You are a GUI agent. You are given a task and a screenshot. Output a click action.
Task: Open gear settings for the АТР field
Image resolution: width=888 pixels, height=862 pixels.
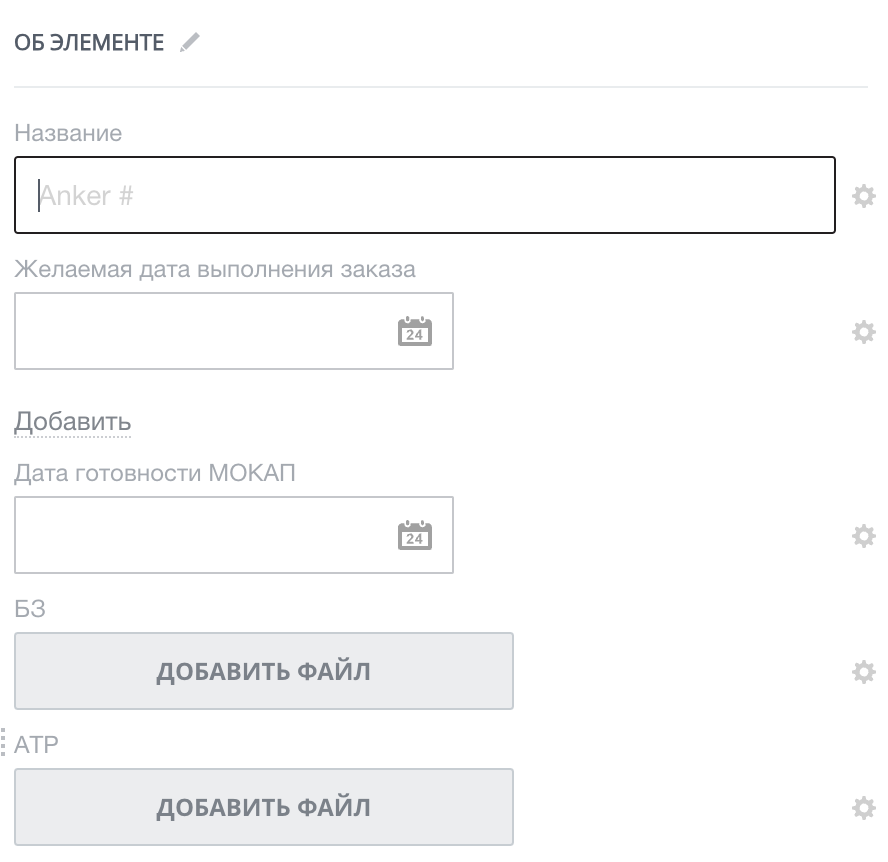pos(862,808)
